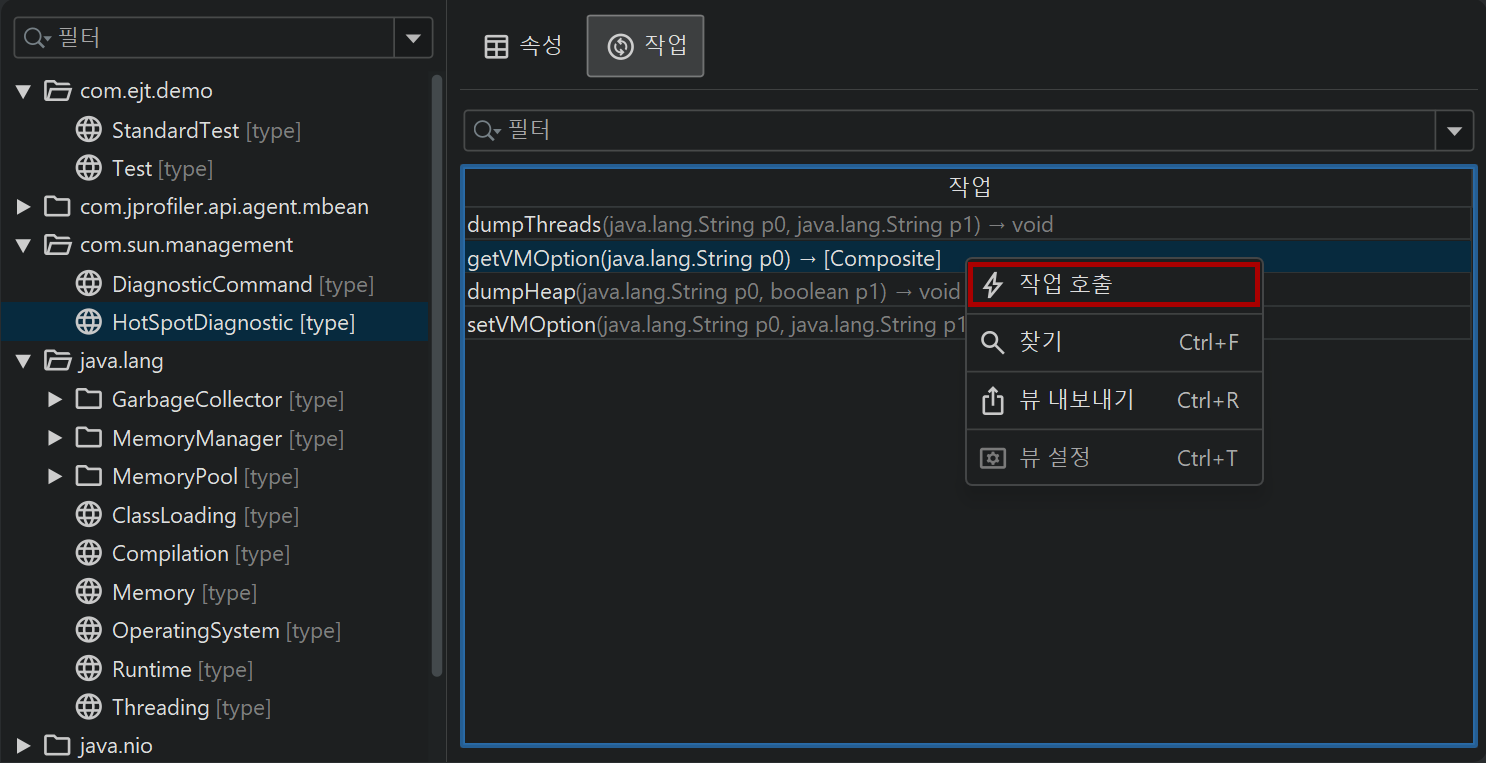Click the lightning bolt icon in the context menu
1486x763 pixels.
click(992, 285)
